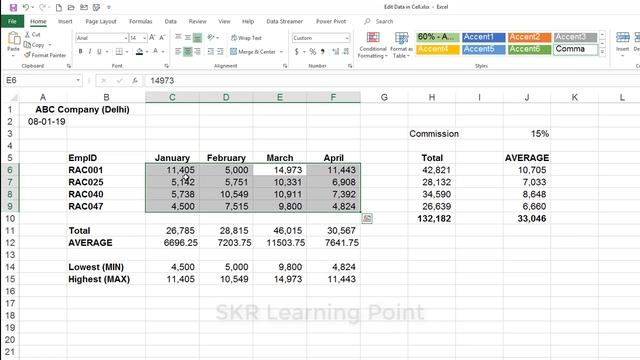Click the Borders icon
The width and height of the screenshot is (640, 360).
click(119, 51)
